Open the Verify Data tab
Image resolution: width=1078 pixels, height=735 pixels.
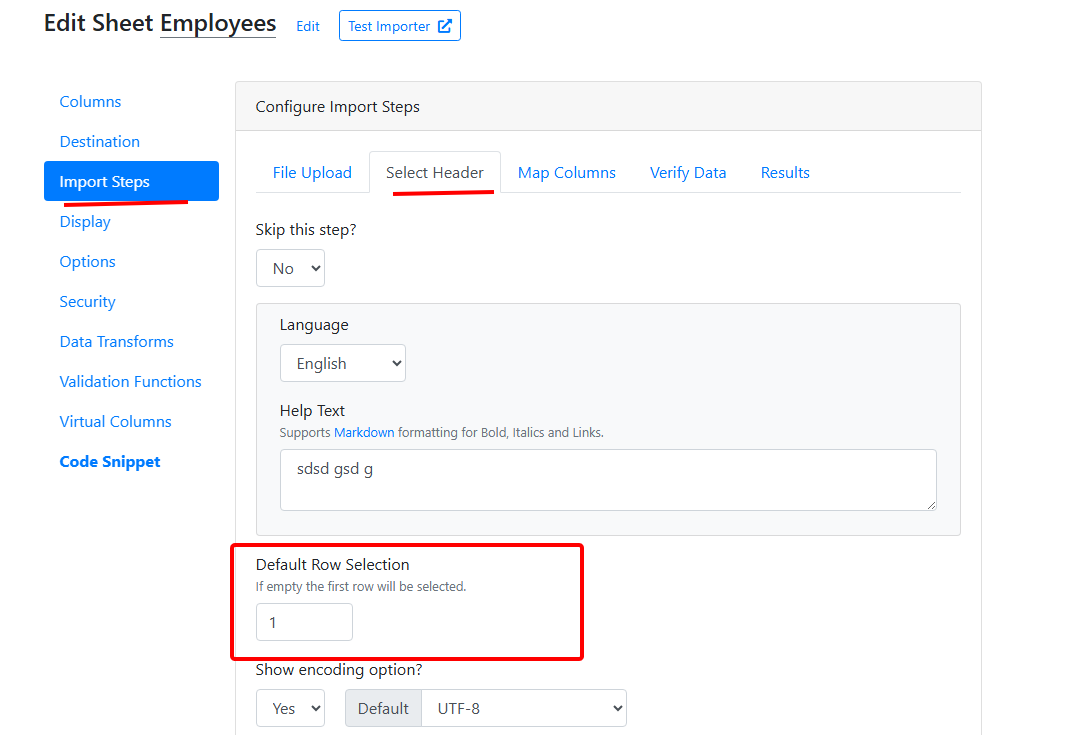point(688,173)
